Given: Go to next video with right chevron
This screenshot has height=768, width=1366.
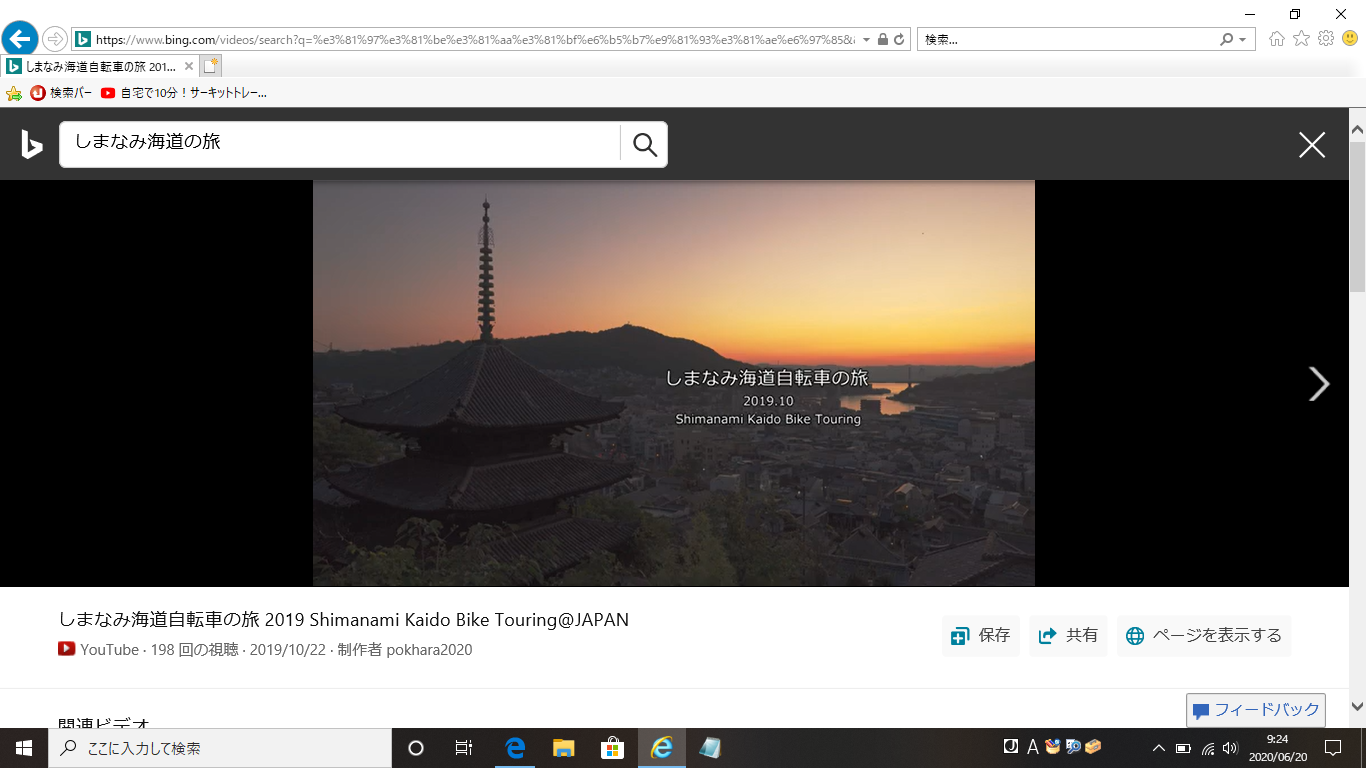Looking at the screenshot, I should click(1319, 383).
